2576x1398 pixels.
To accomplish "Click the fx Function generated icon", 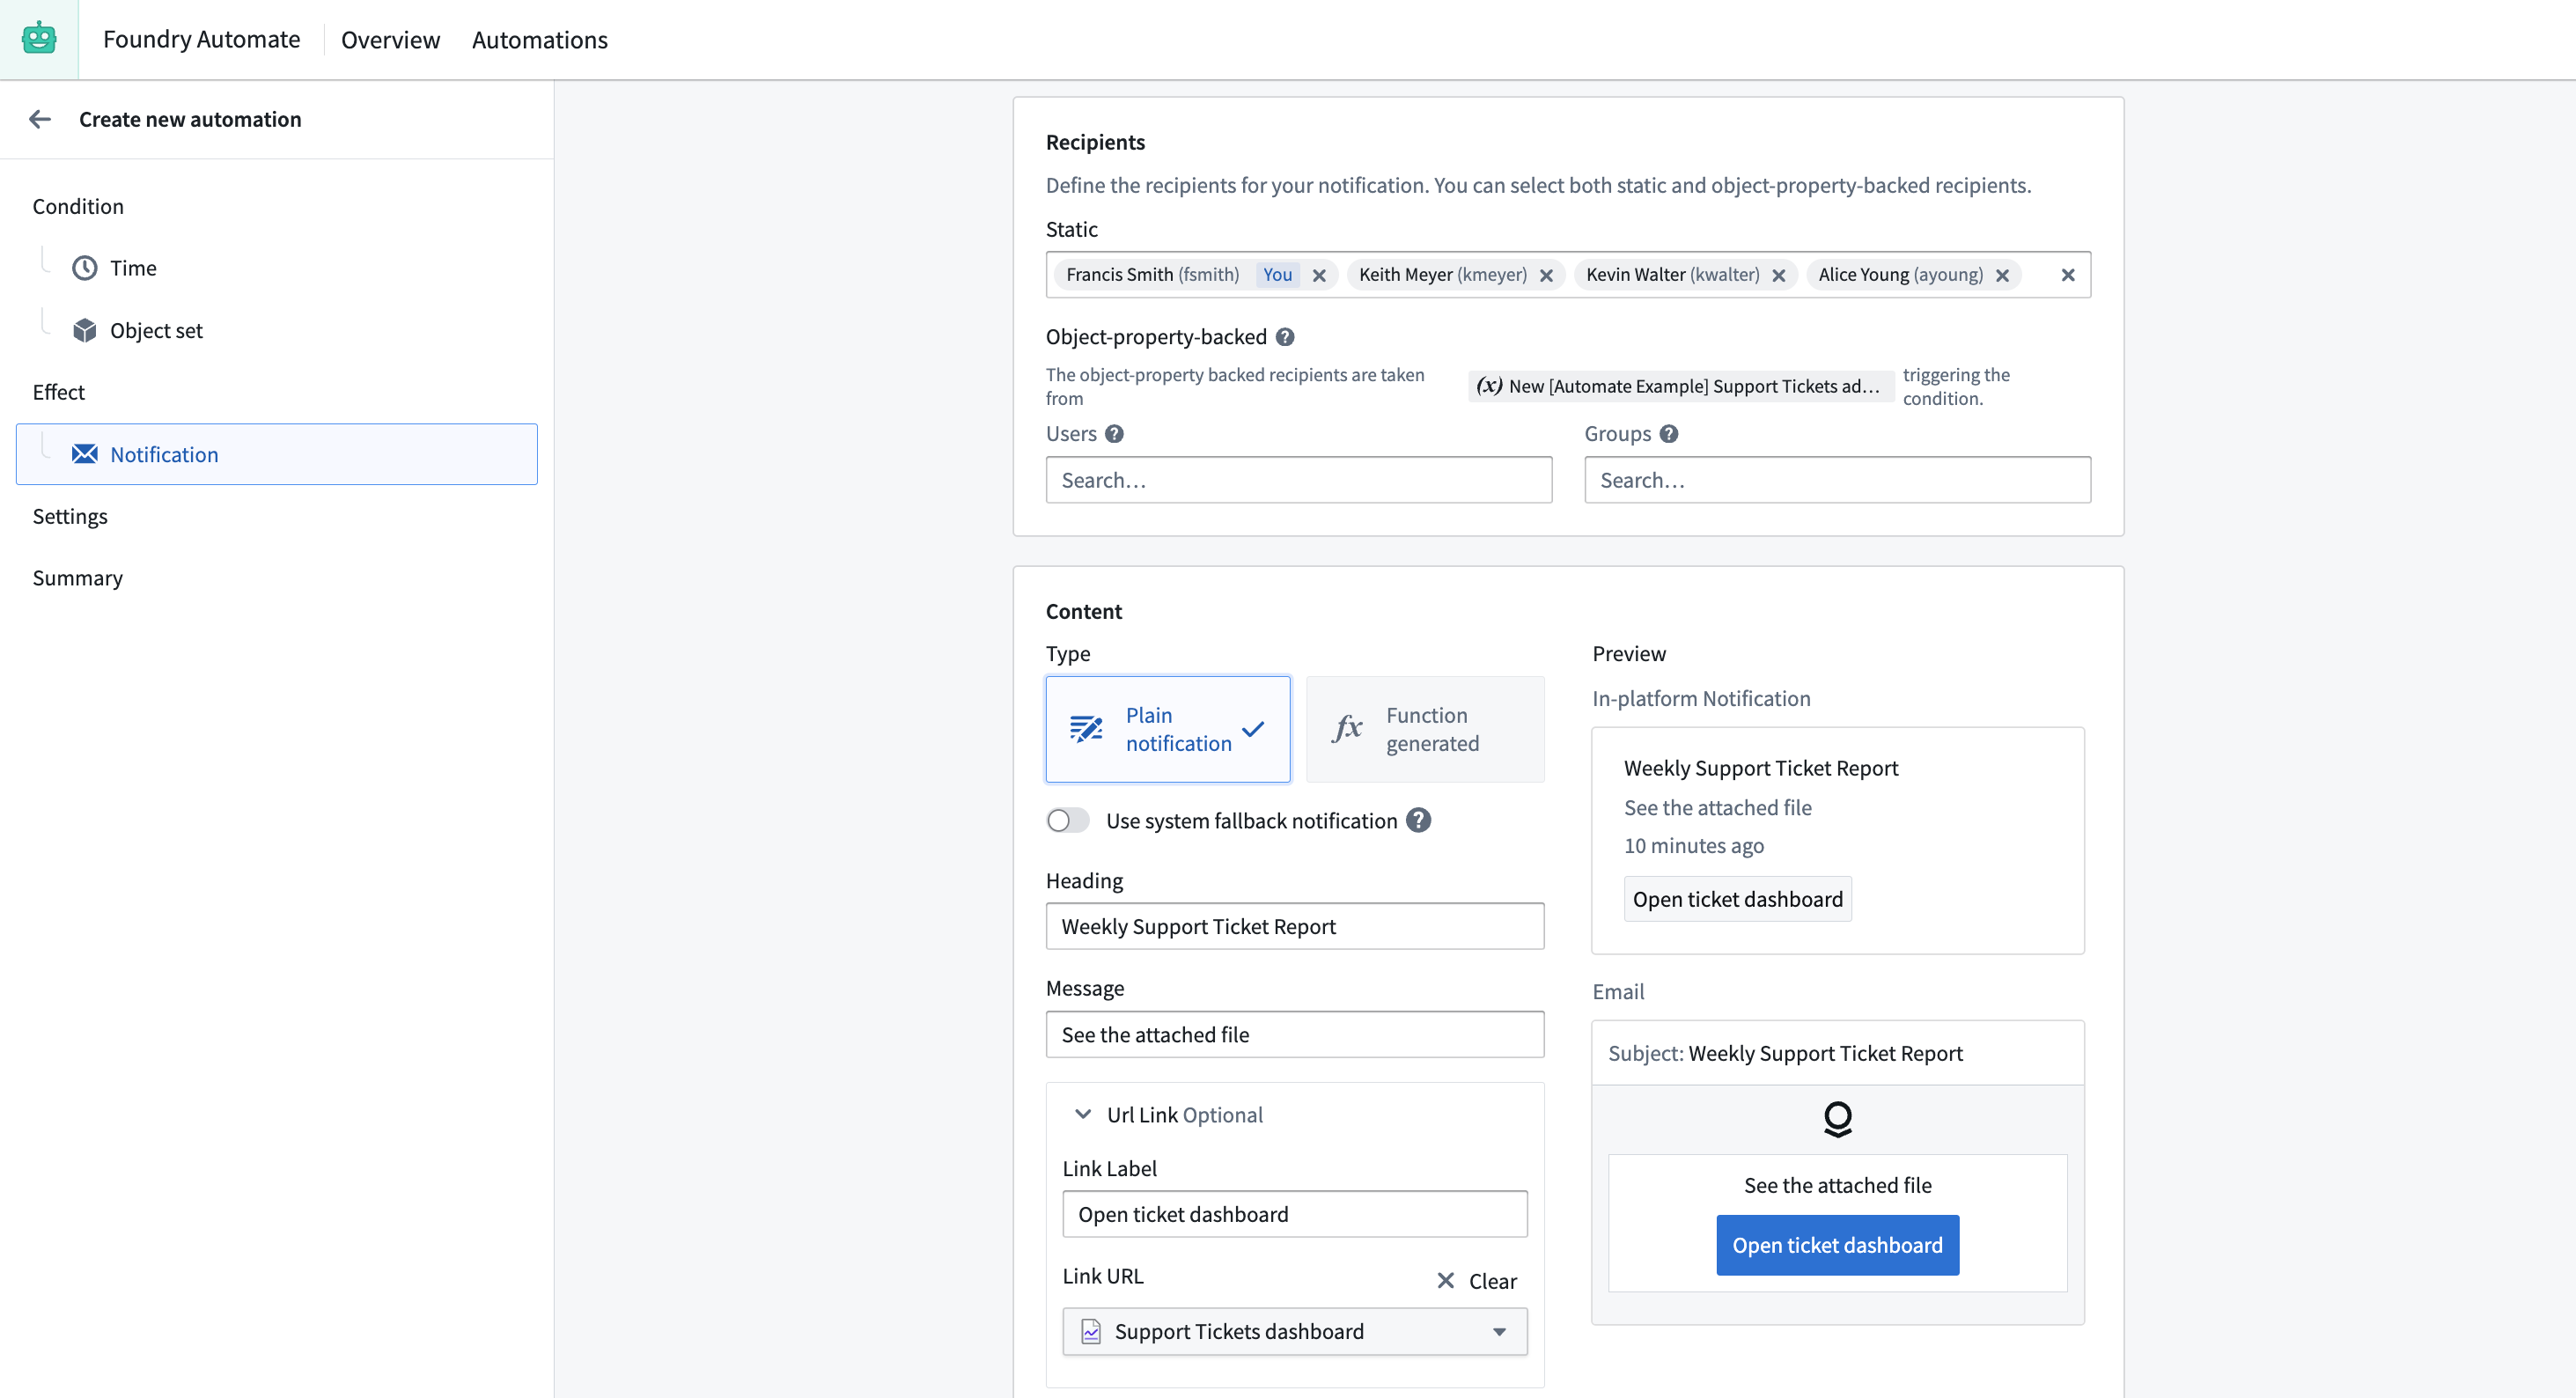I will pos(1347,728).
